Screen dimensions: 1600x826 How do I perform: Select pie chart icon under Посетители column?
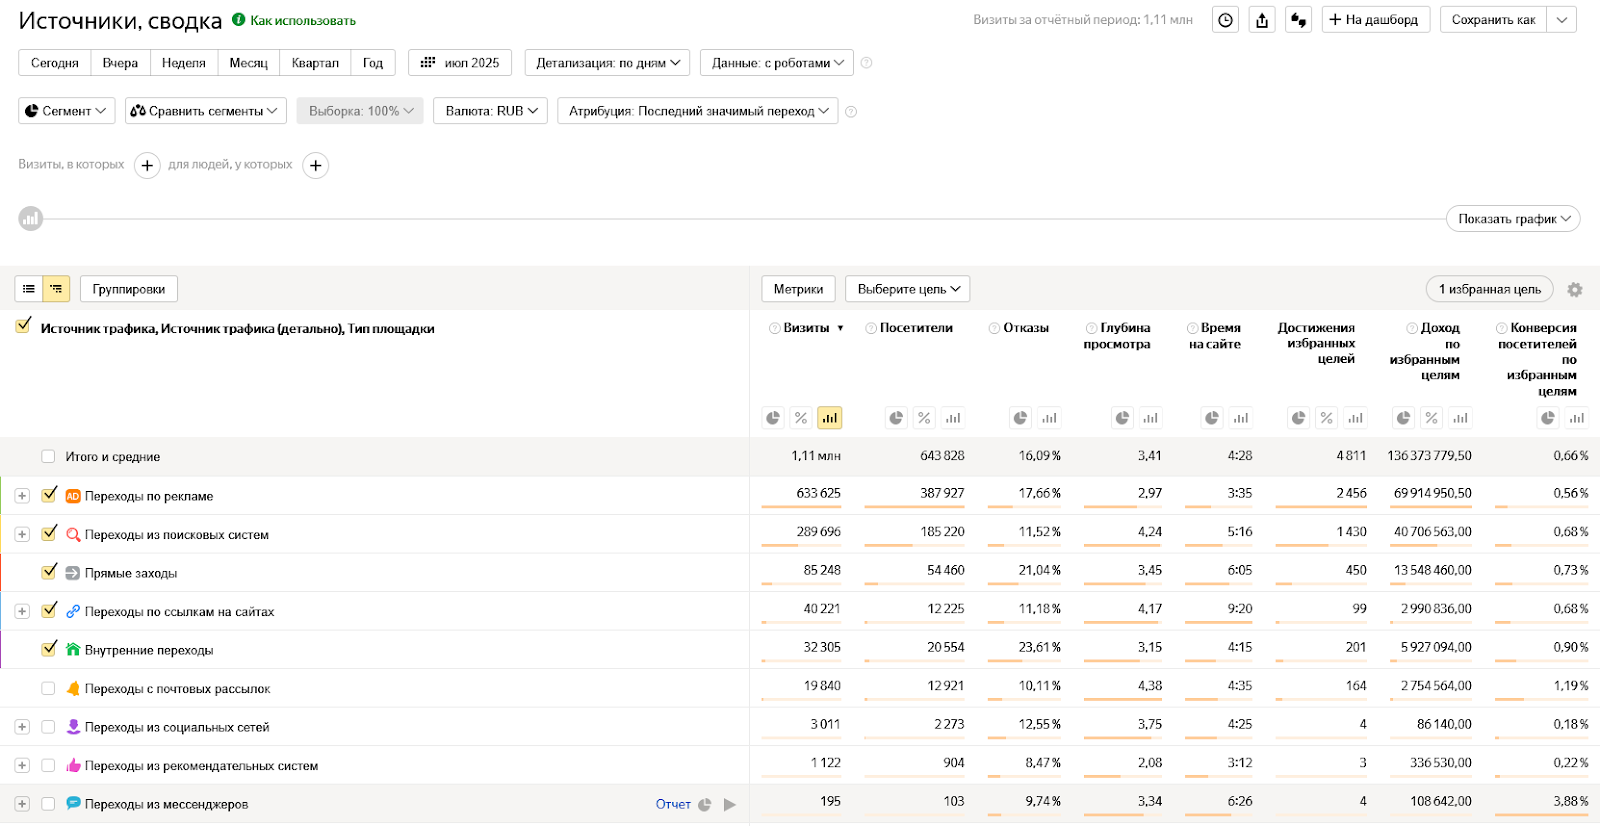[x=896, y=418]
